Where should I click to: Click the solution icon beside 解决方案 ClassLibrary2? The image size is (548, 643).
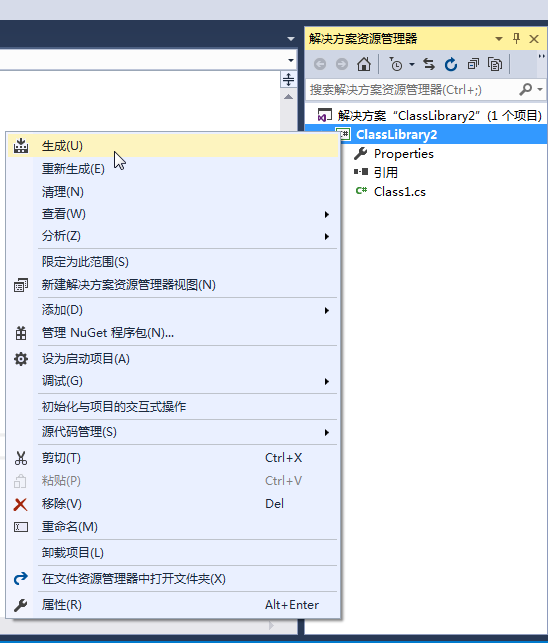pos(324,115)
